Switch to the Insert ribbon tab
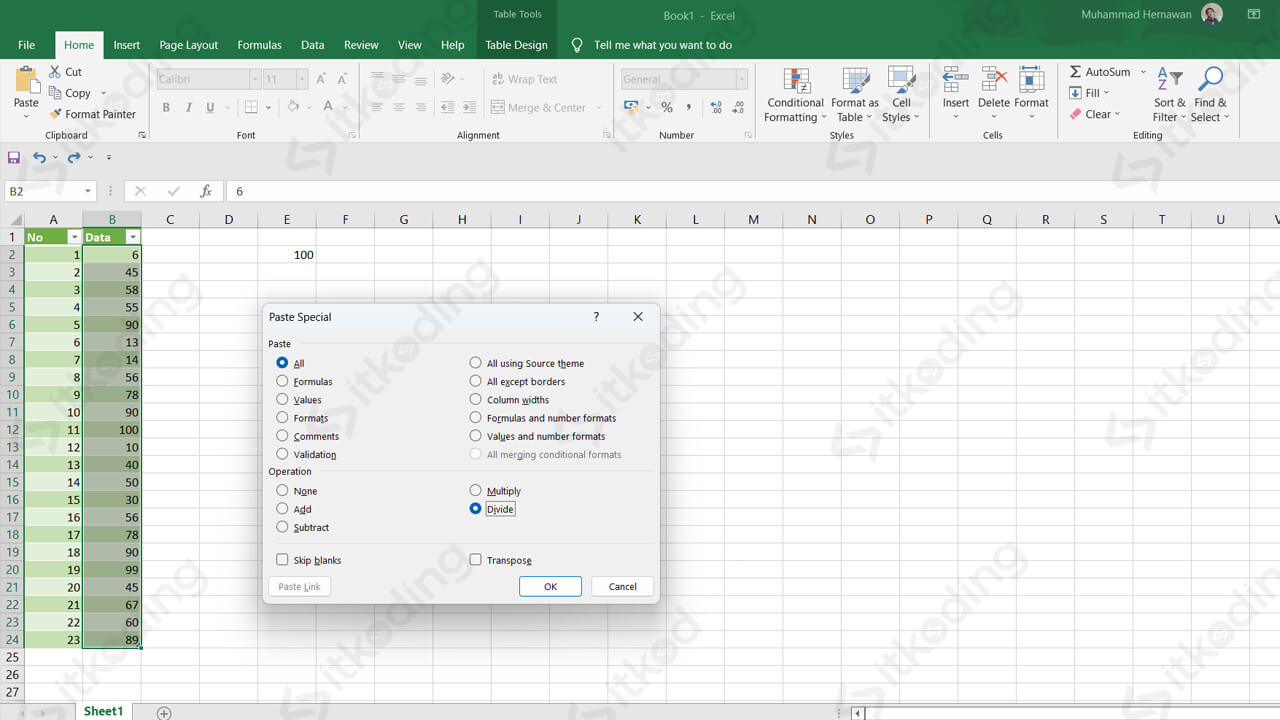 click(126, 45)
